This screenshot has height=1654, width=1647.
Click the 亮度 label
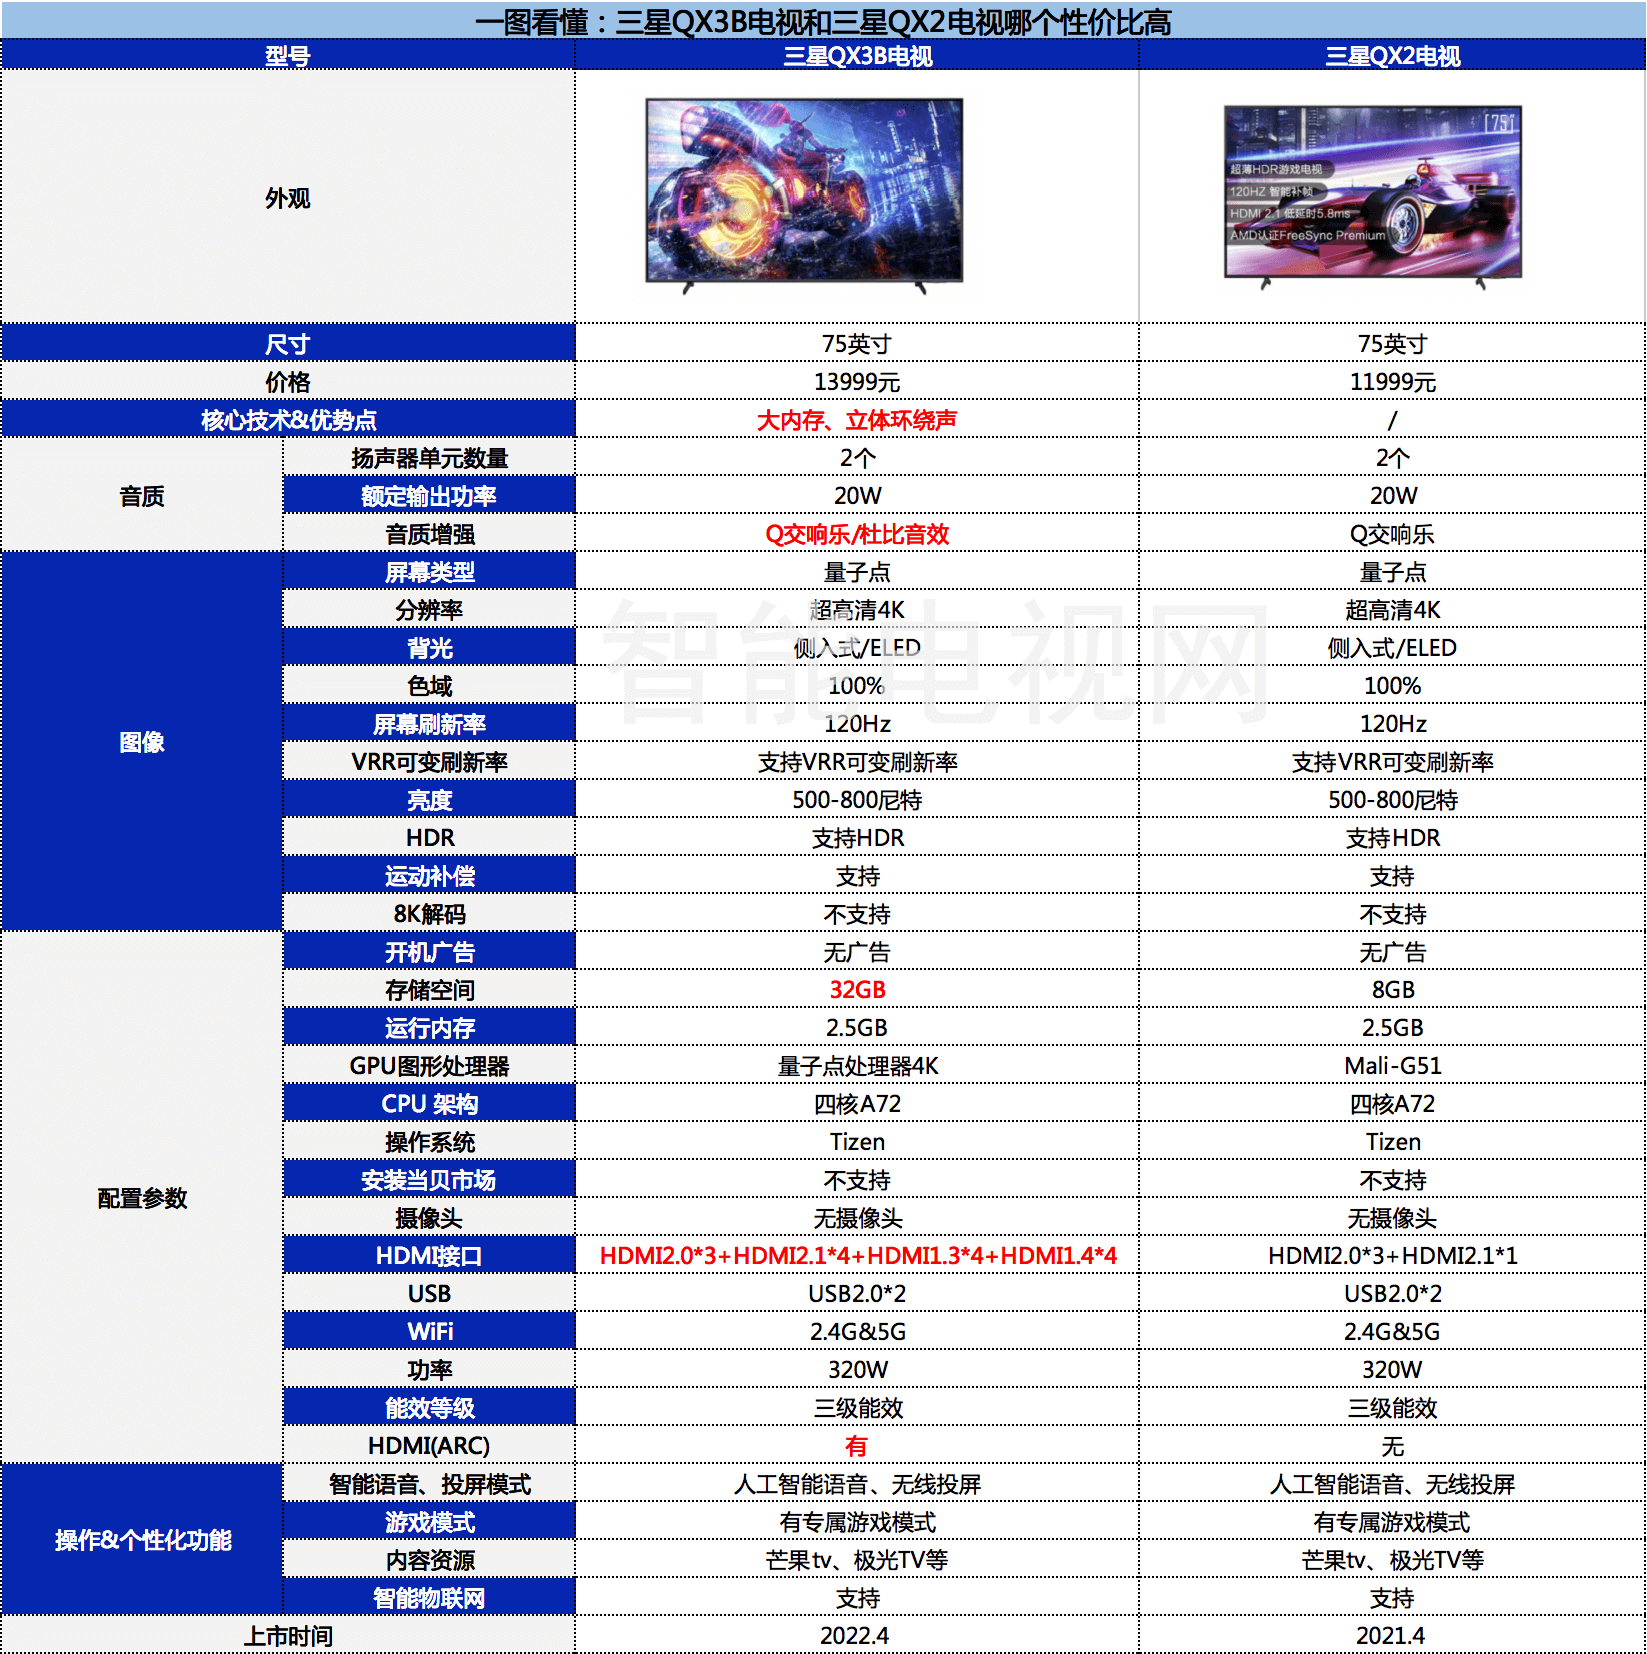[429, 800]
